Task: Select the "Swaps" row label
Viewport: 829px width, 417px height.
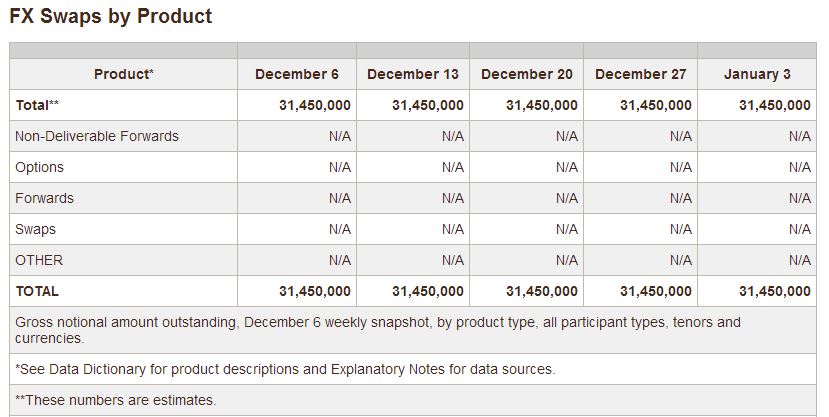Action: pyautogui.click(x=36, y=229)
